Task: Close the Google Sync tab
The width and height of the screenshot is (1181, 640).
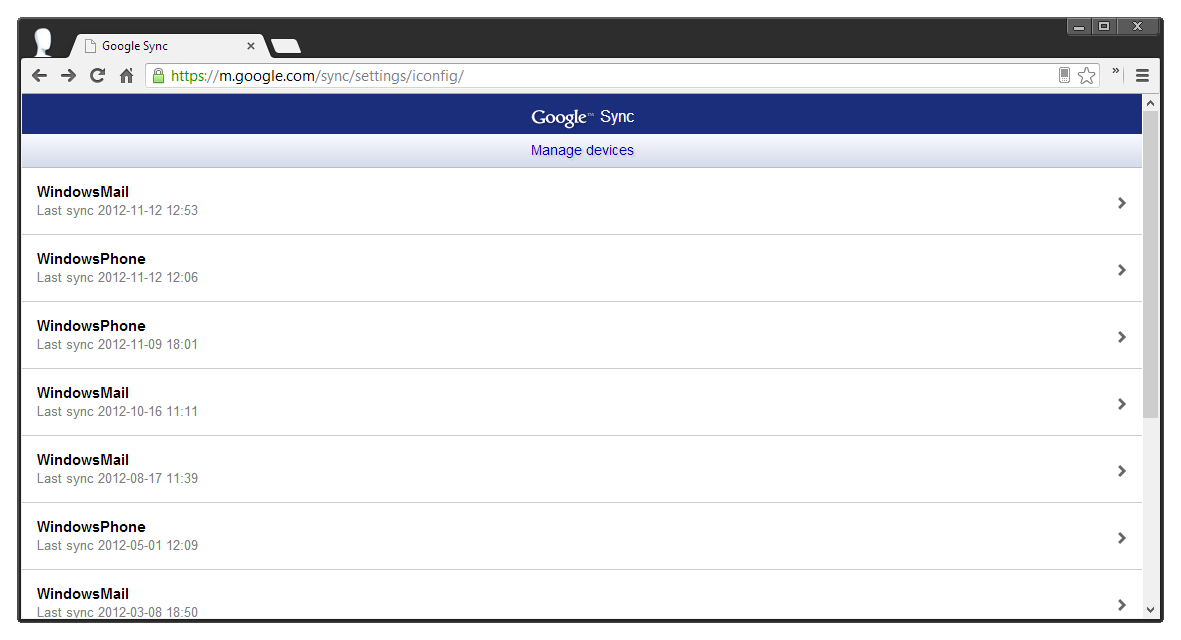Action: (250, 46)
